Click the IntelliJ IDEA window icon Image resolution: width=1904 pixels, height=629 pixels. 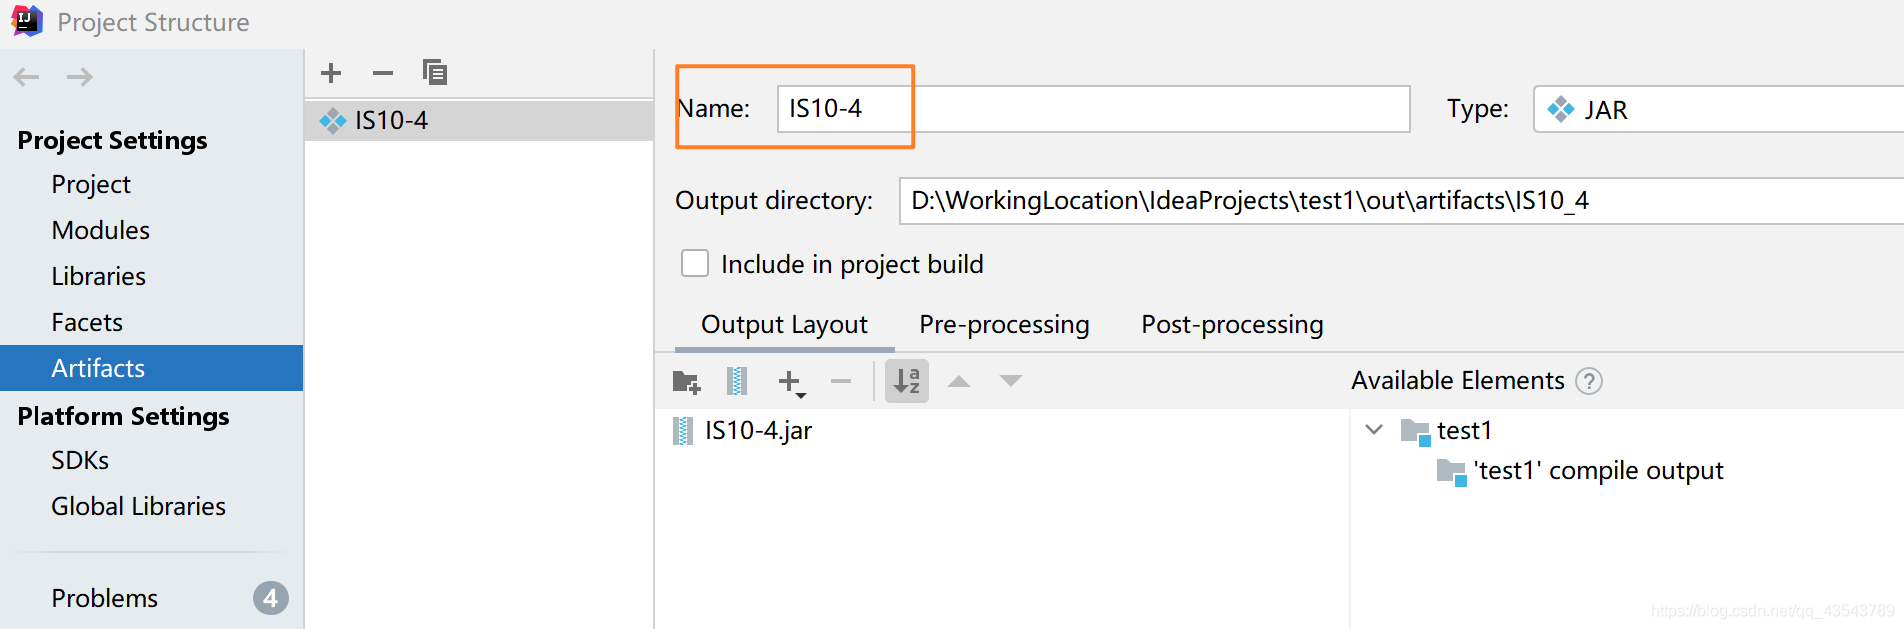point(26,20)
